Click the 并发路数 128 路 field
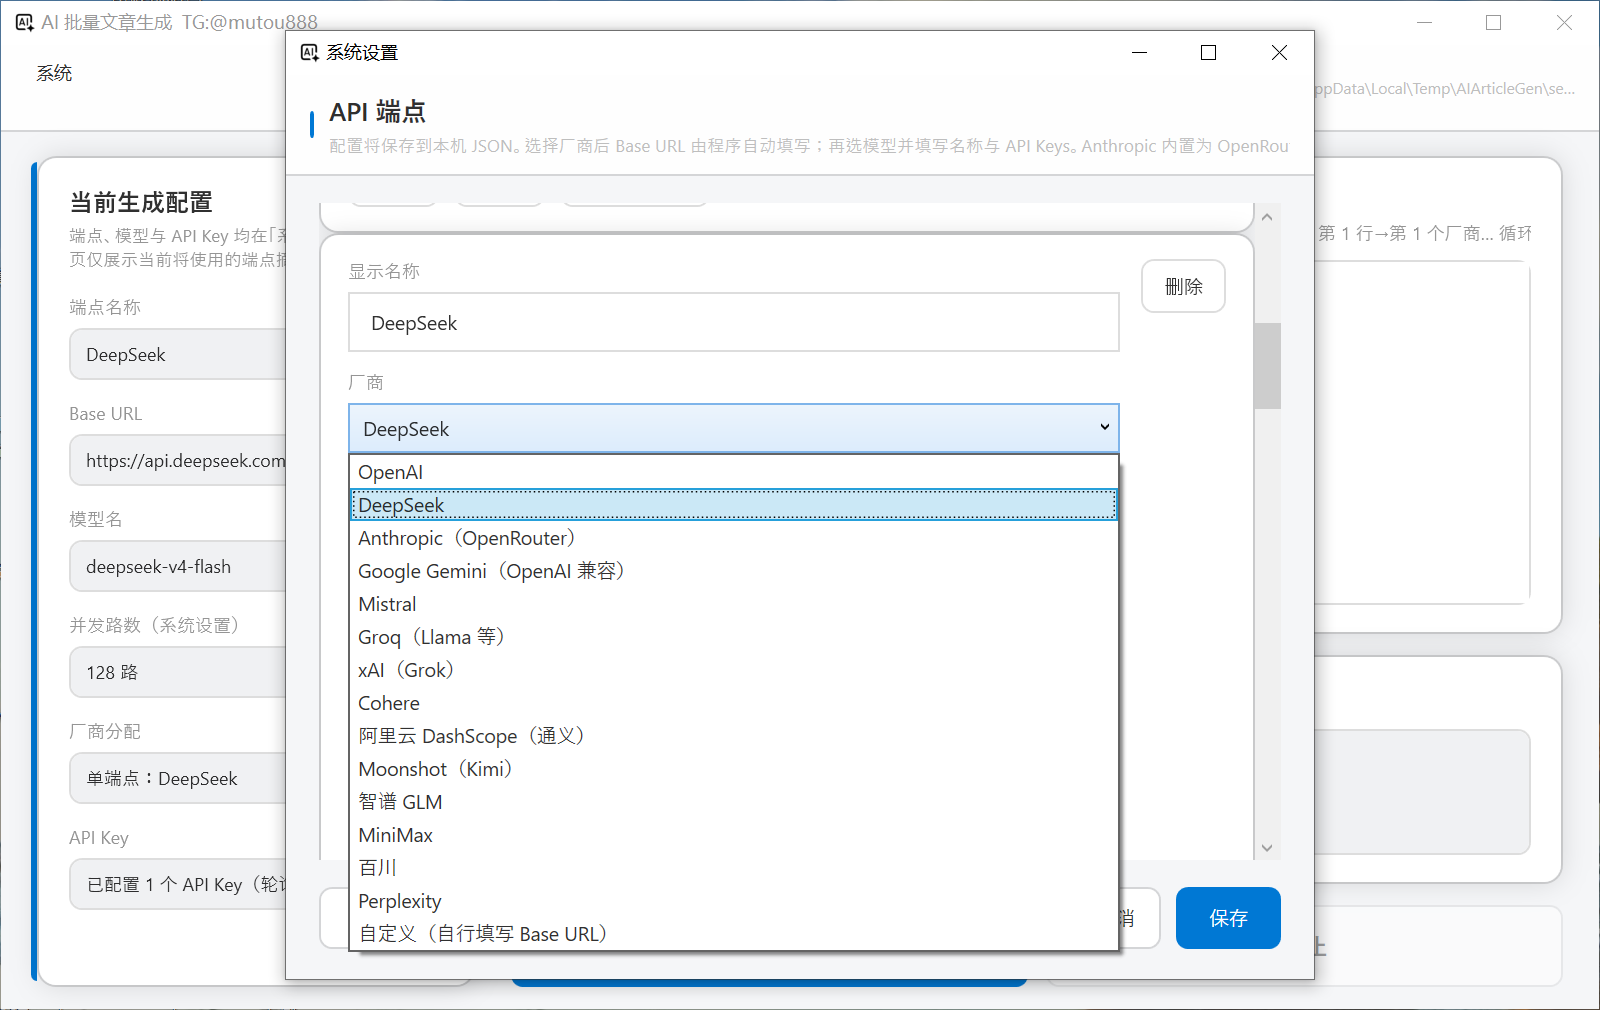 pos(178,672)
